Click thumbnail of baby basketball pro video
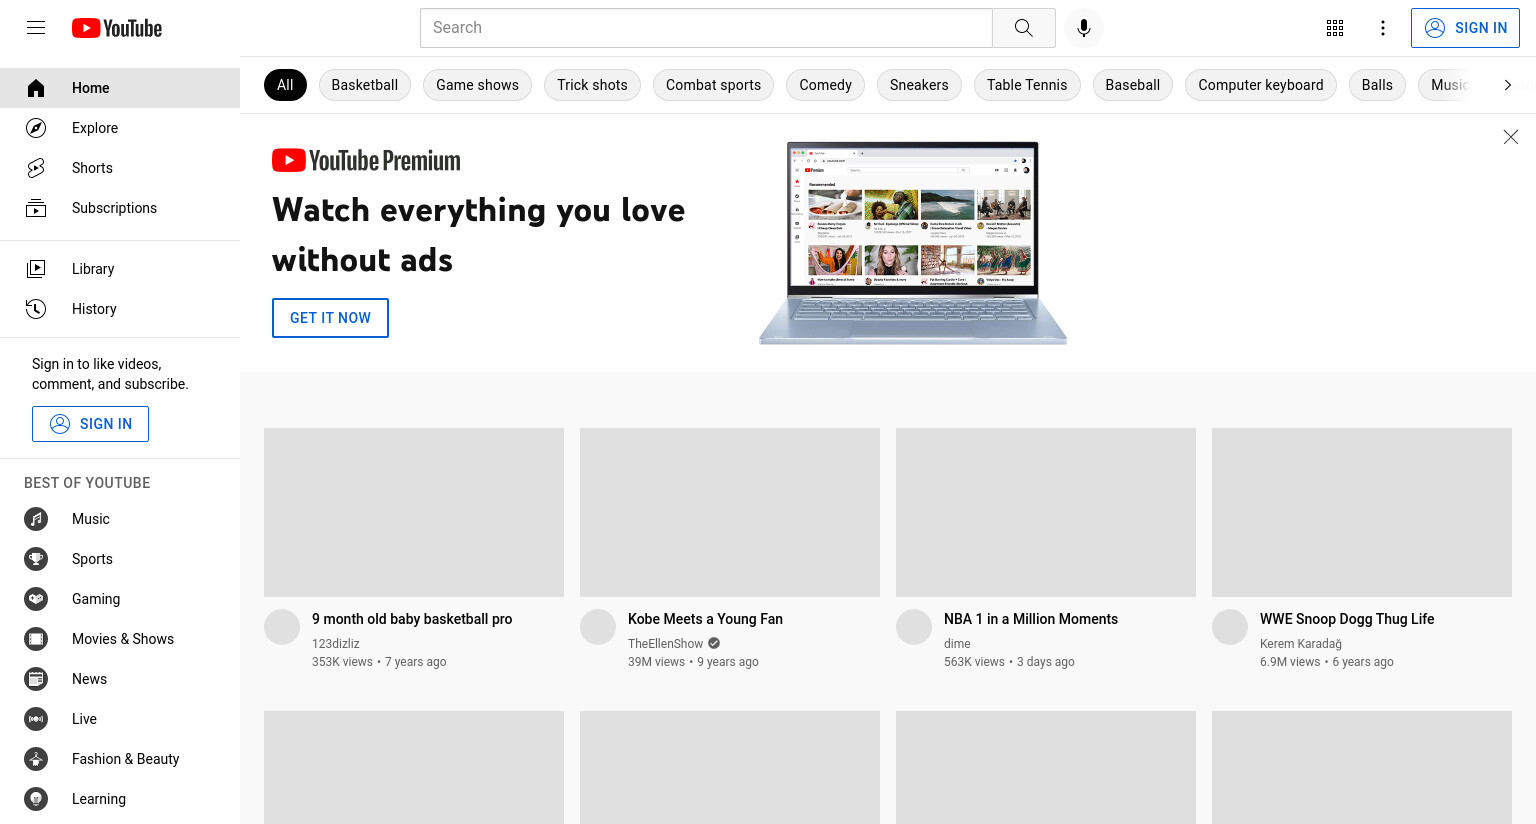The image size is (1536, 824). pos(414,513)
